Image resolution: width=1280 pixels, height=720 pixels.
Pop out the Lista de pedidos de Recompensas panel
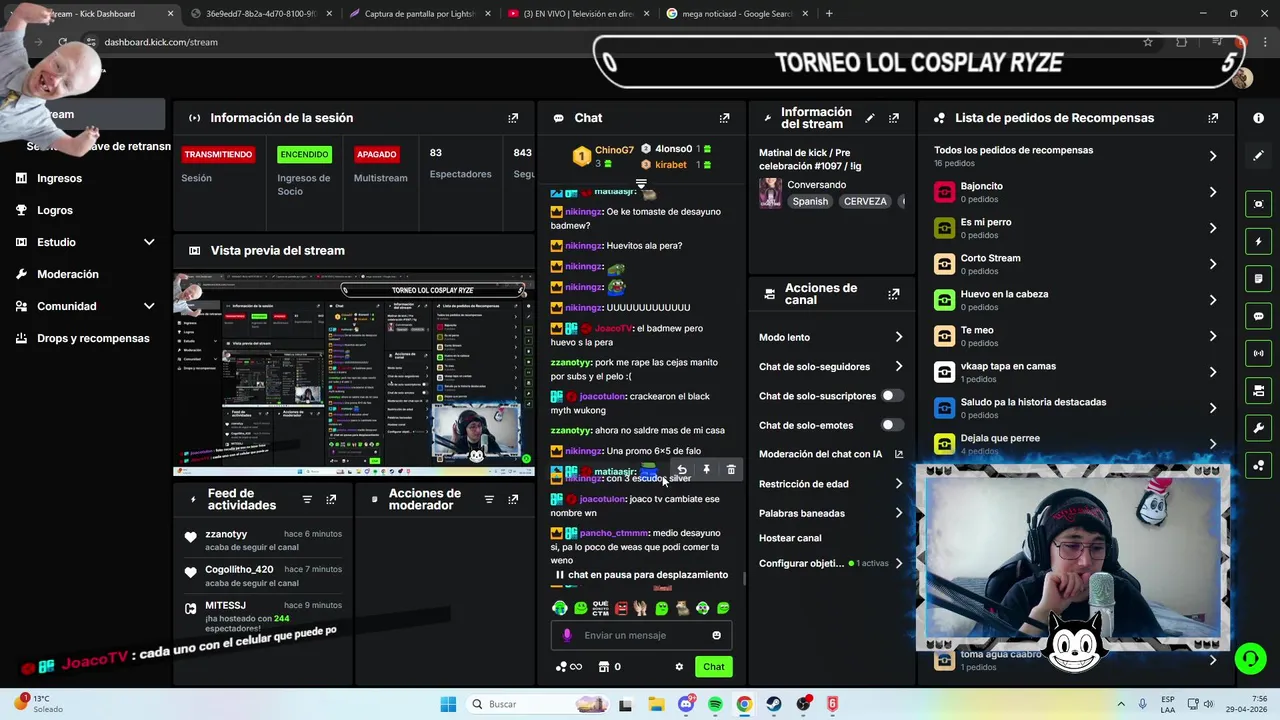(1213, 118)
